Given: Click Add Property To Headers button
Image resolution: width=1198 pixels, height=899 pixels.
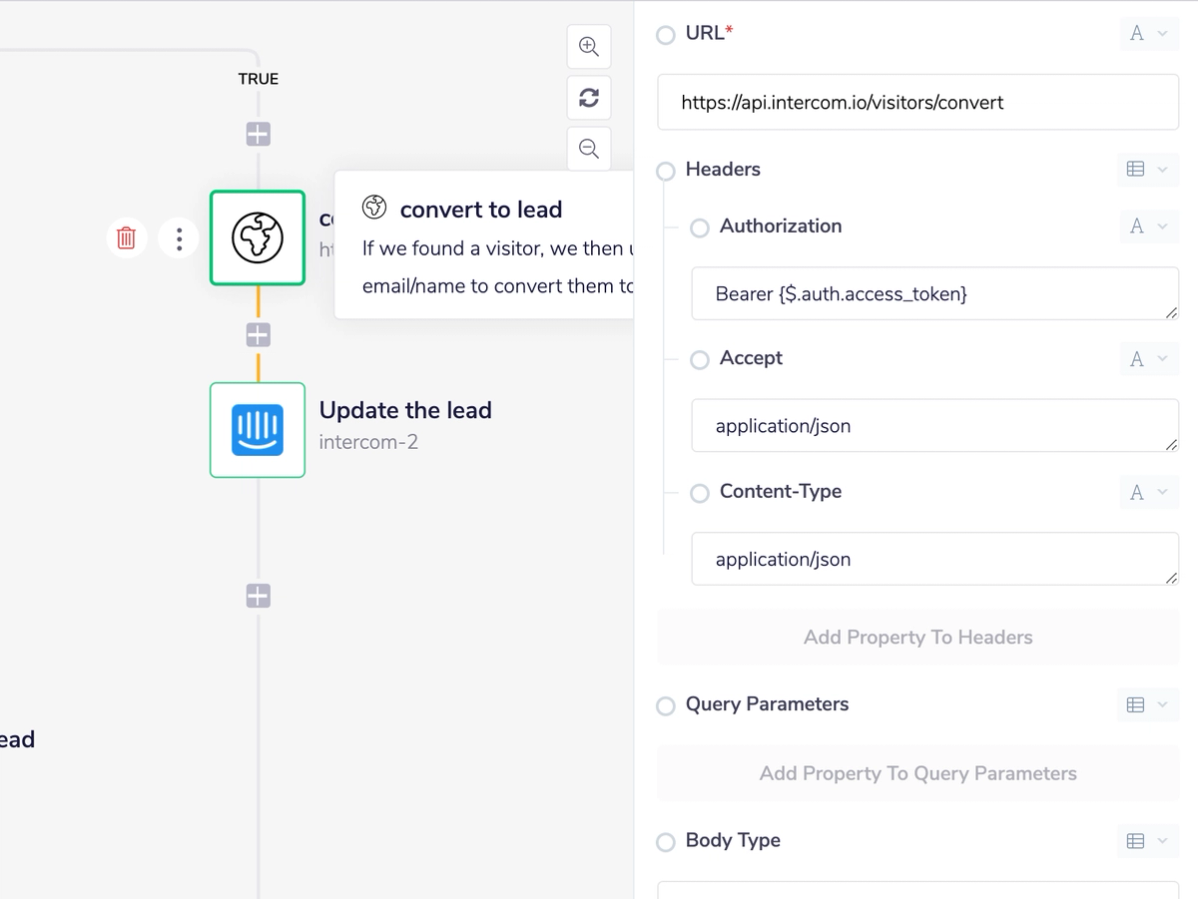Looking at the screenshot, I should (x=918, y=638).
